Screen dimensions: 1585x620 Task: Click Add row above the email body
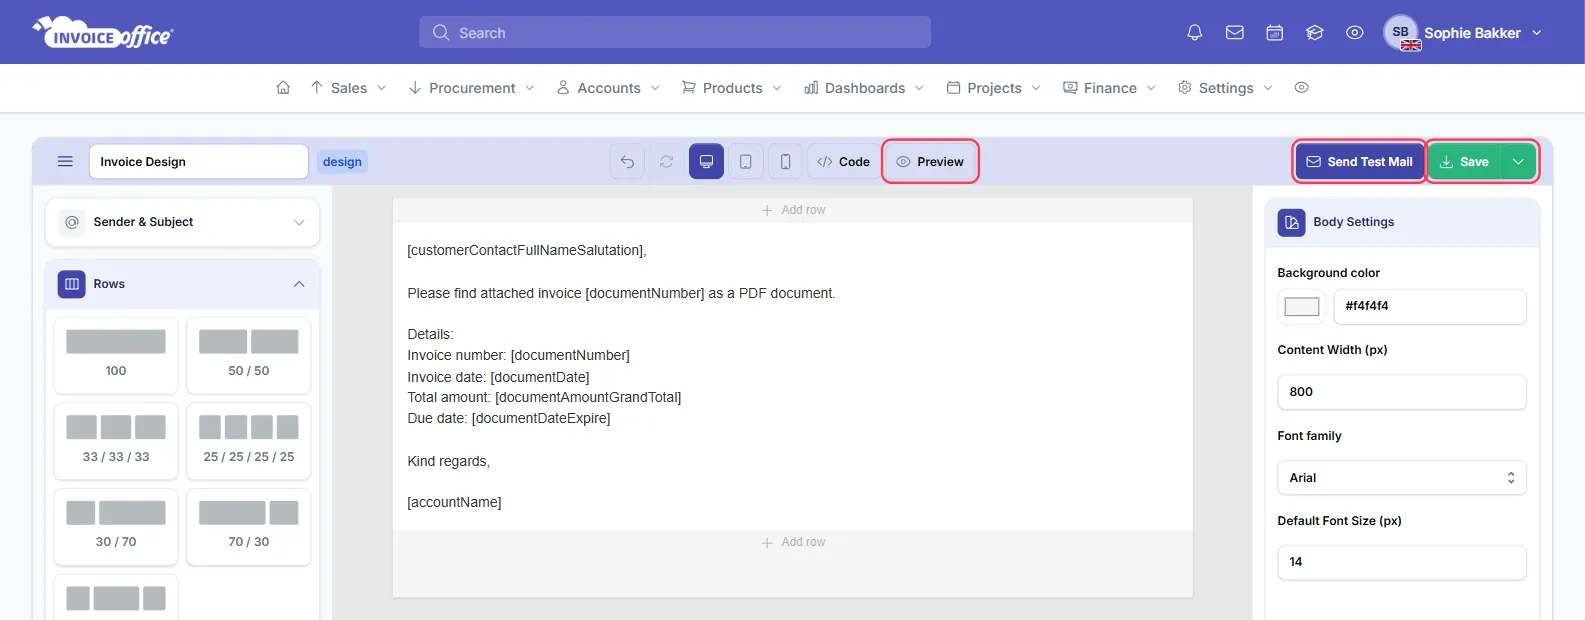point(793,210)
